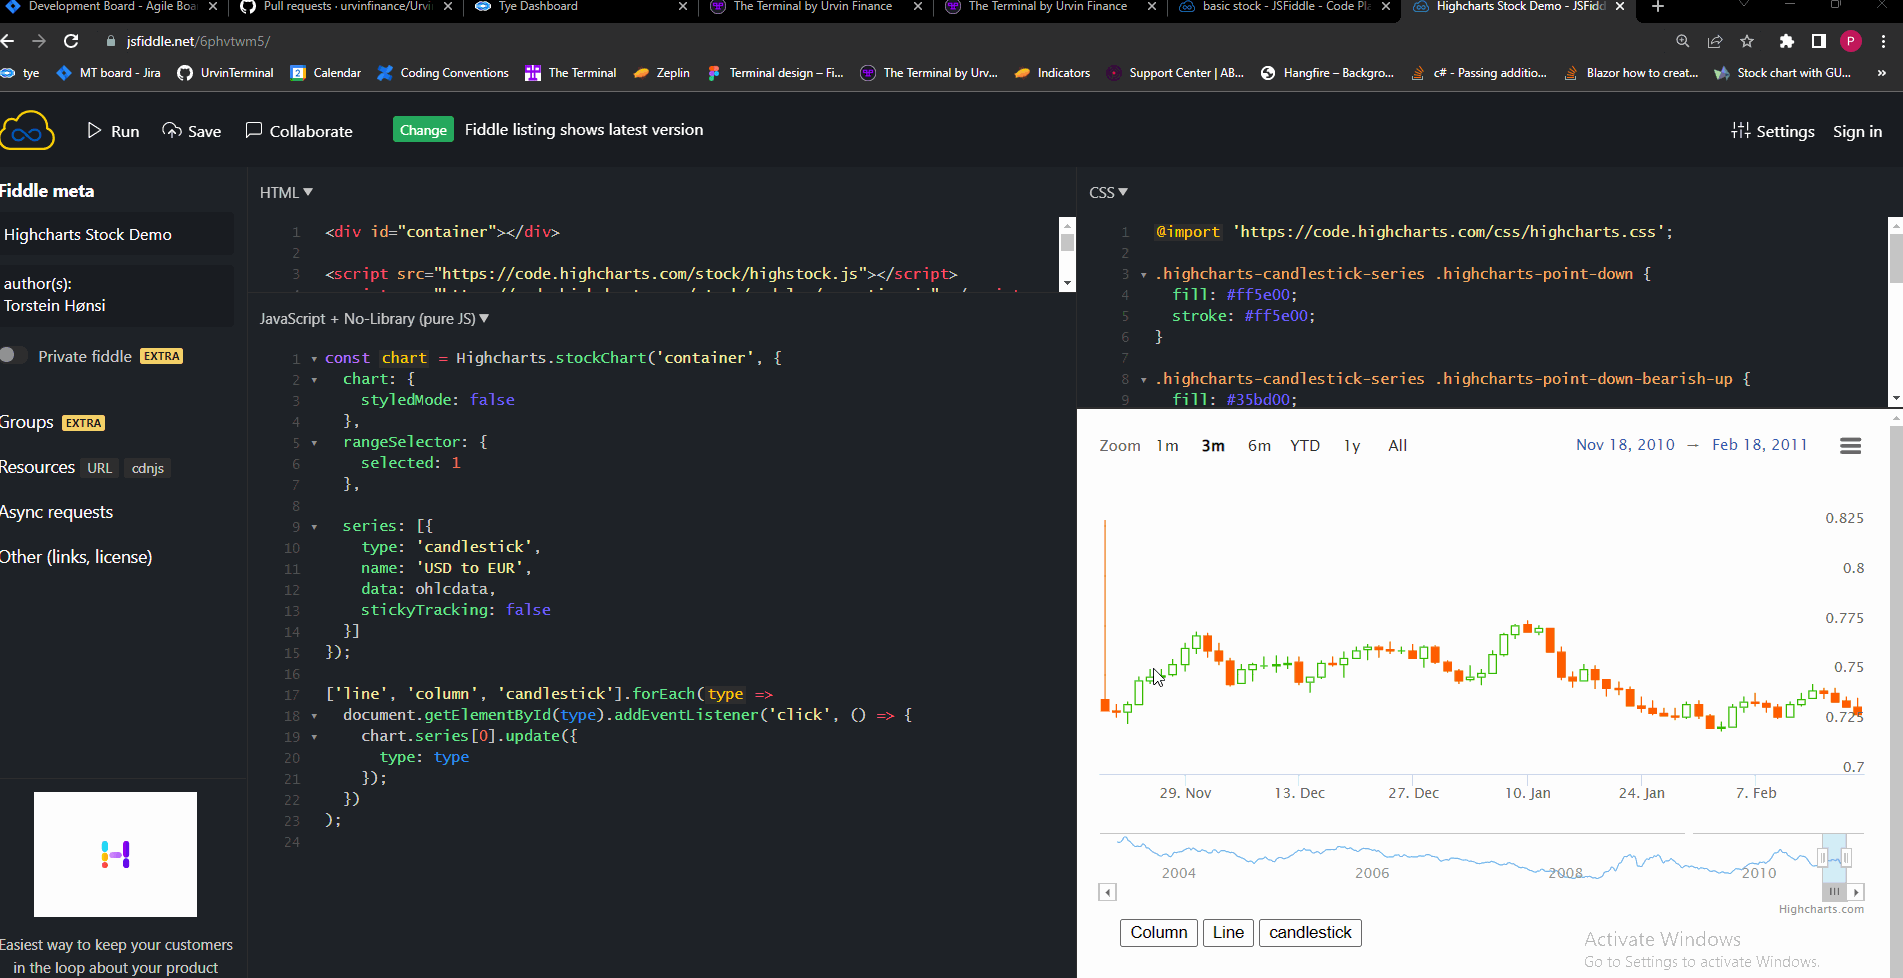Click the green Change button
The image size is (1903, 978).
click(422, 130)
